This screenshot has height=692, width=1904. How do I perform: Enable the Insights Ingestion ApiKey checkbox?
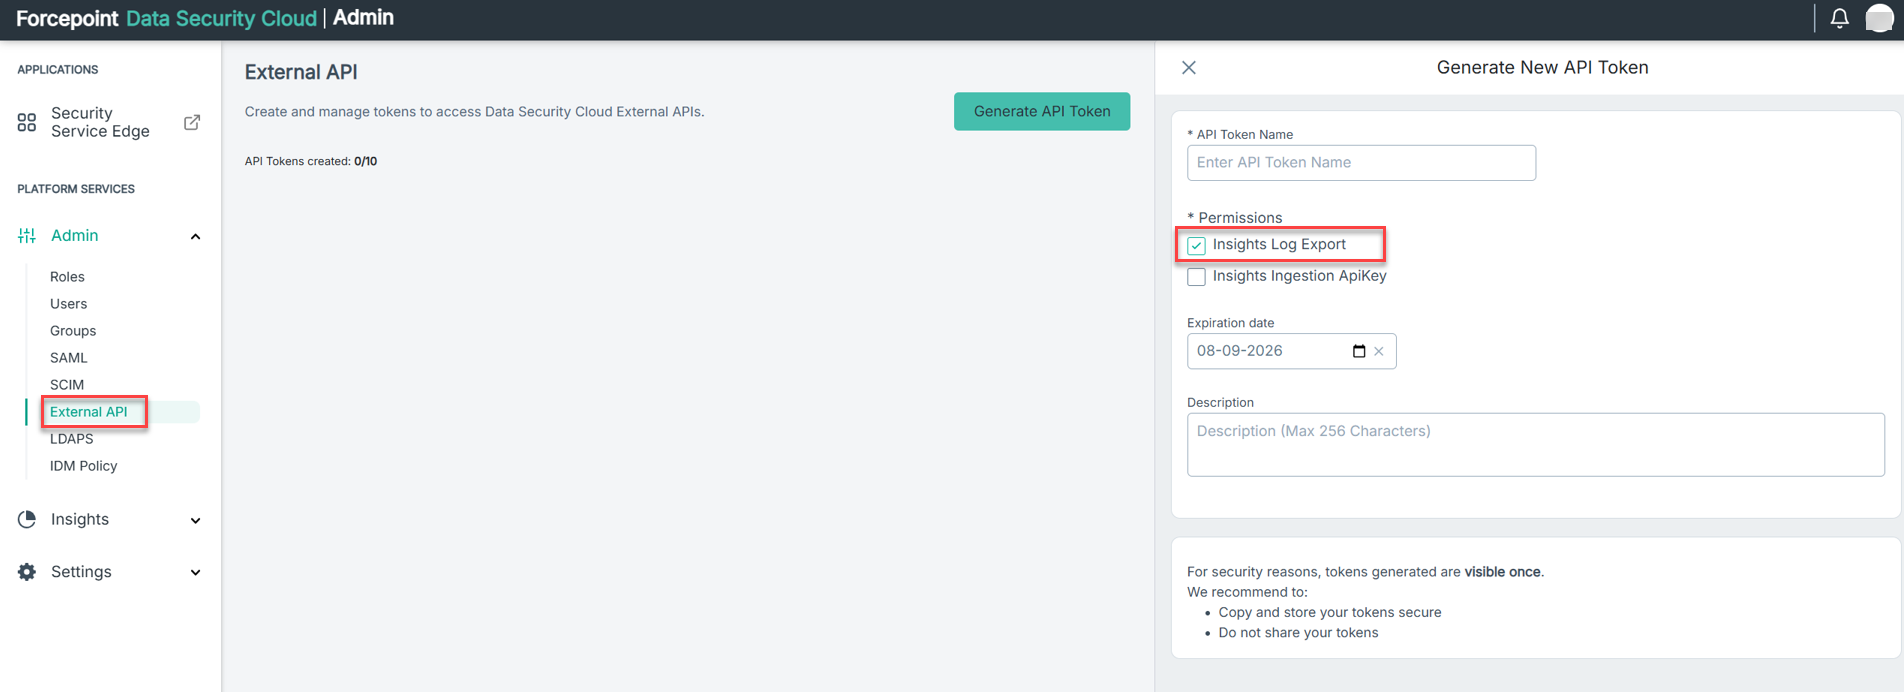1197,277
